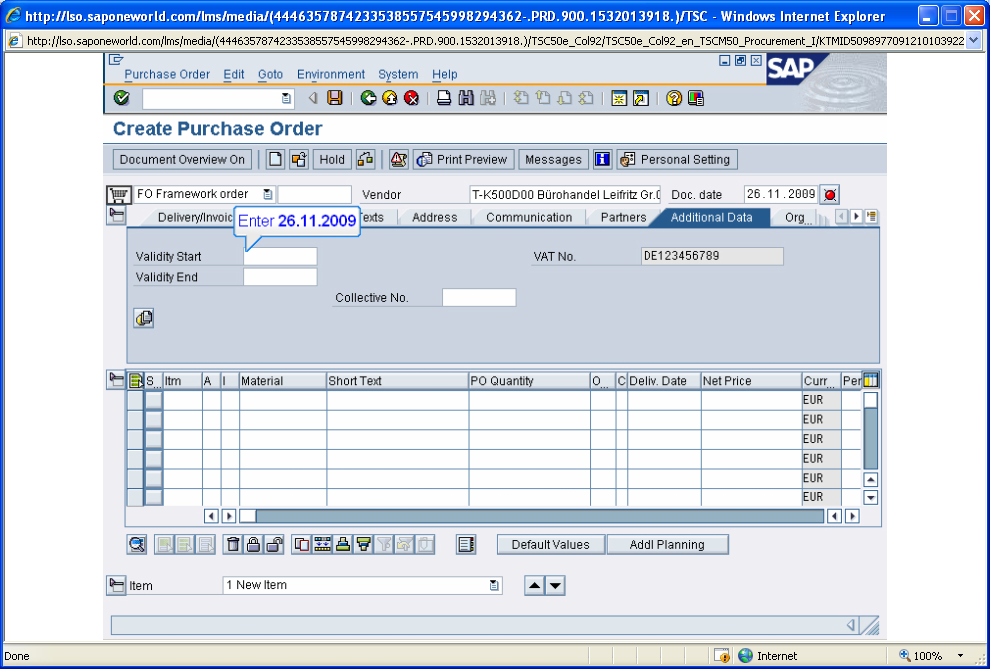Click Document Overview On button
This screenshot has height=669, width=990.
(x=182, y=159)
